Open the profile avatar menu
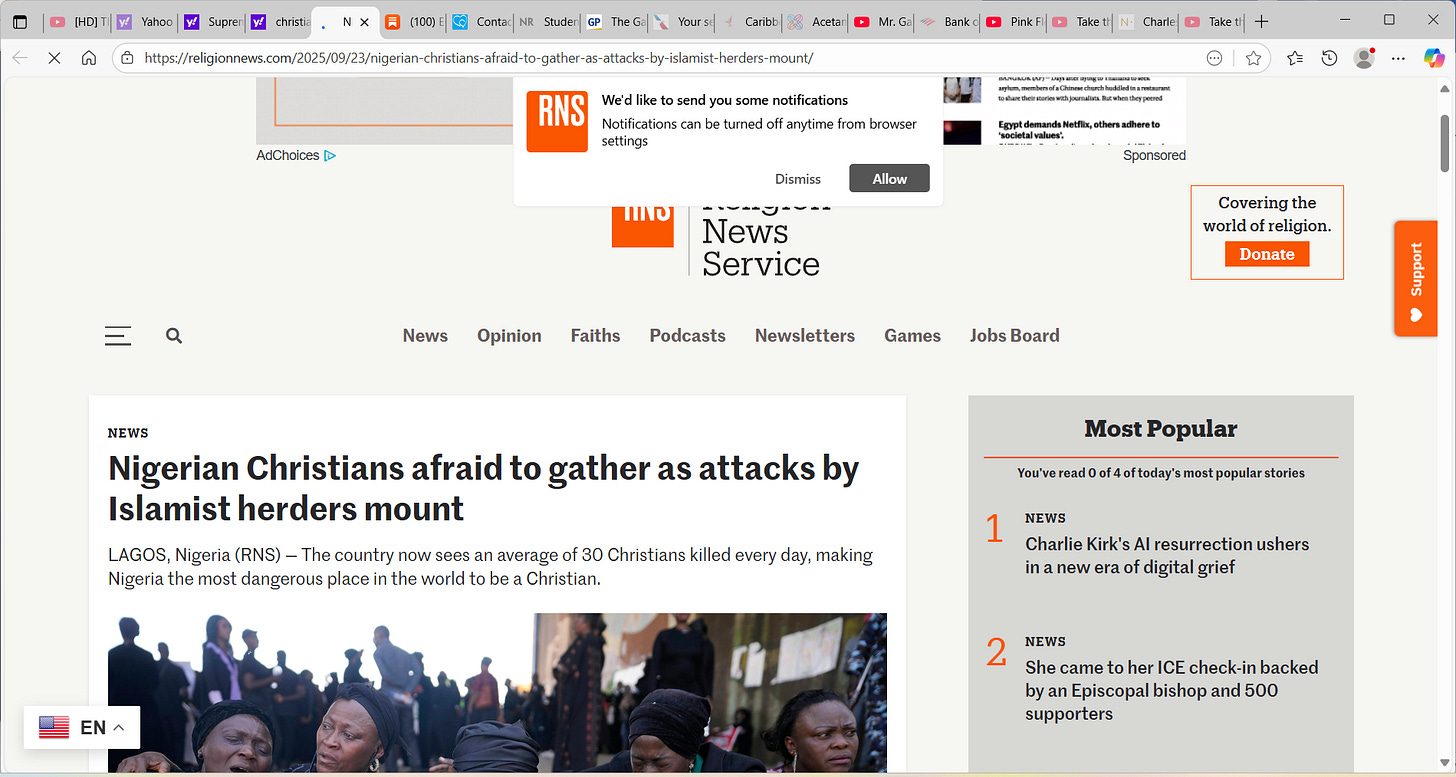Viewport: 1456px width, 777px height. [1364, 58]
